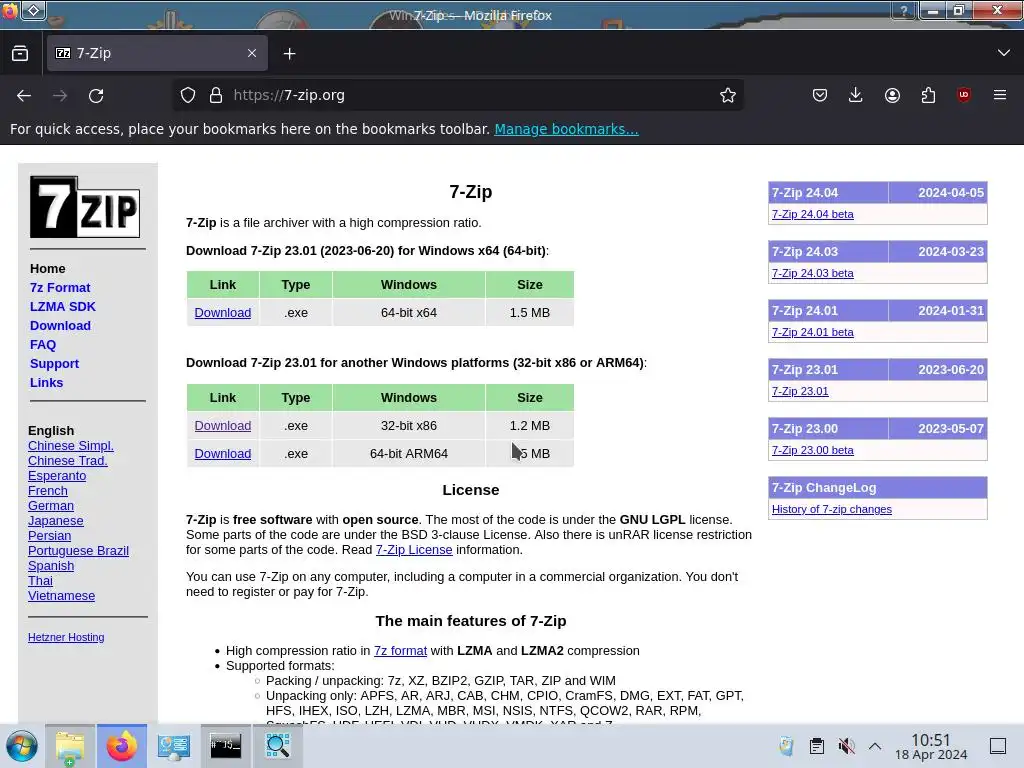Select the 7-Zip browser tab
The image size is (1024, 768).
tap(157, 54)
